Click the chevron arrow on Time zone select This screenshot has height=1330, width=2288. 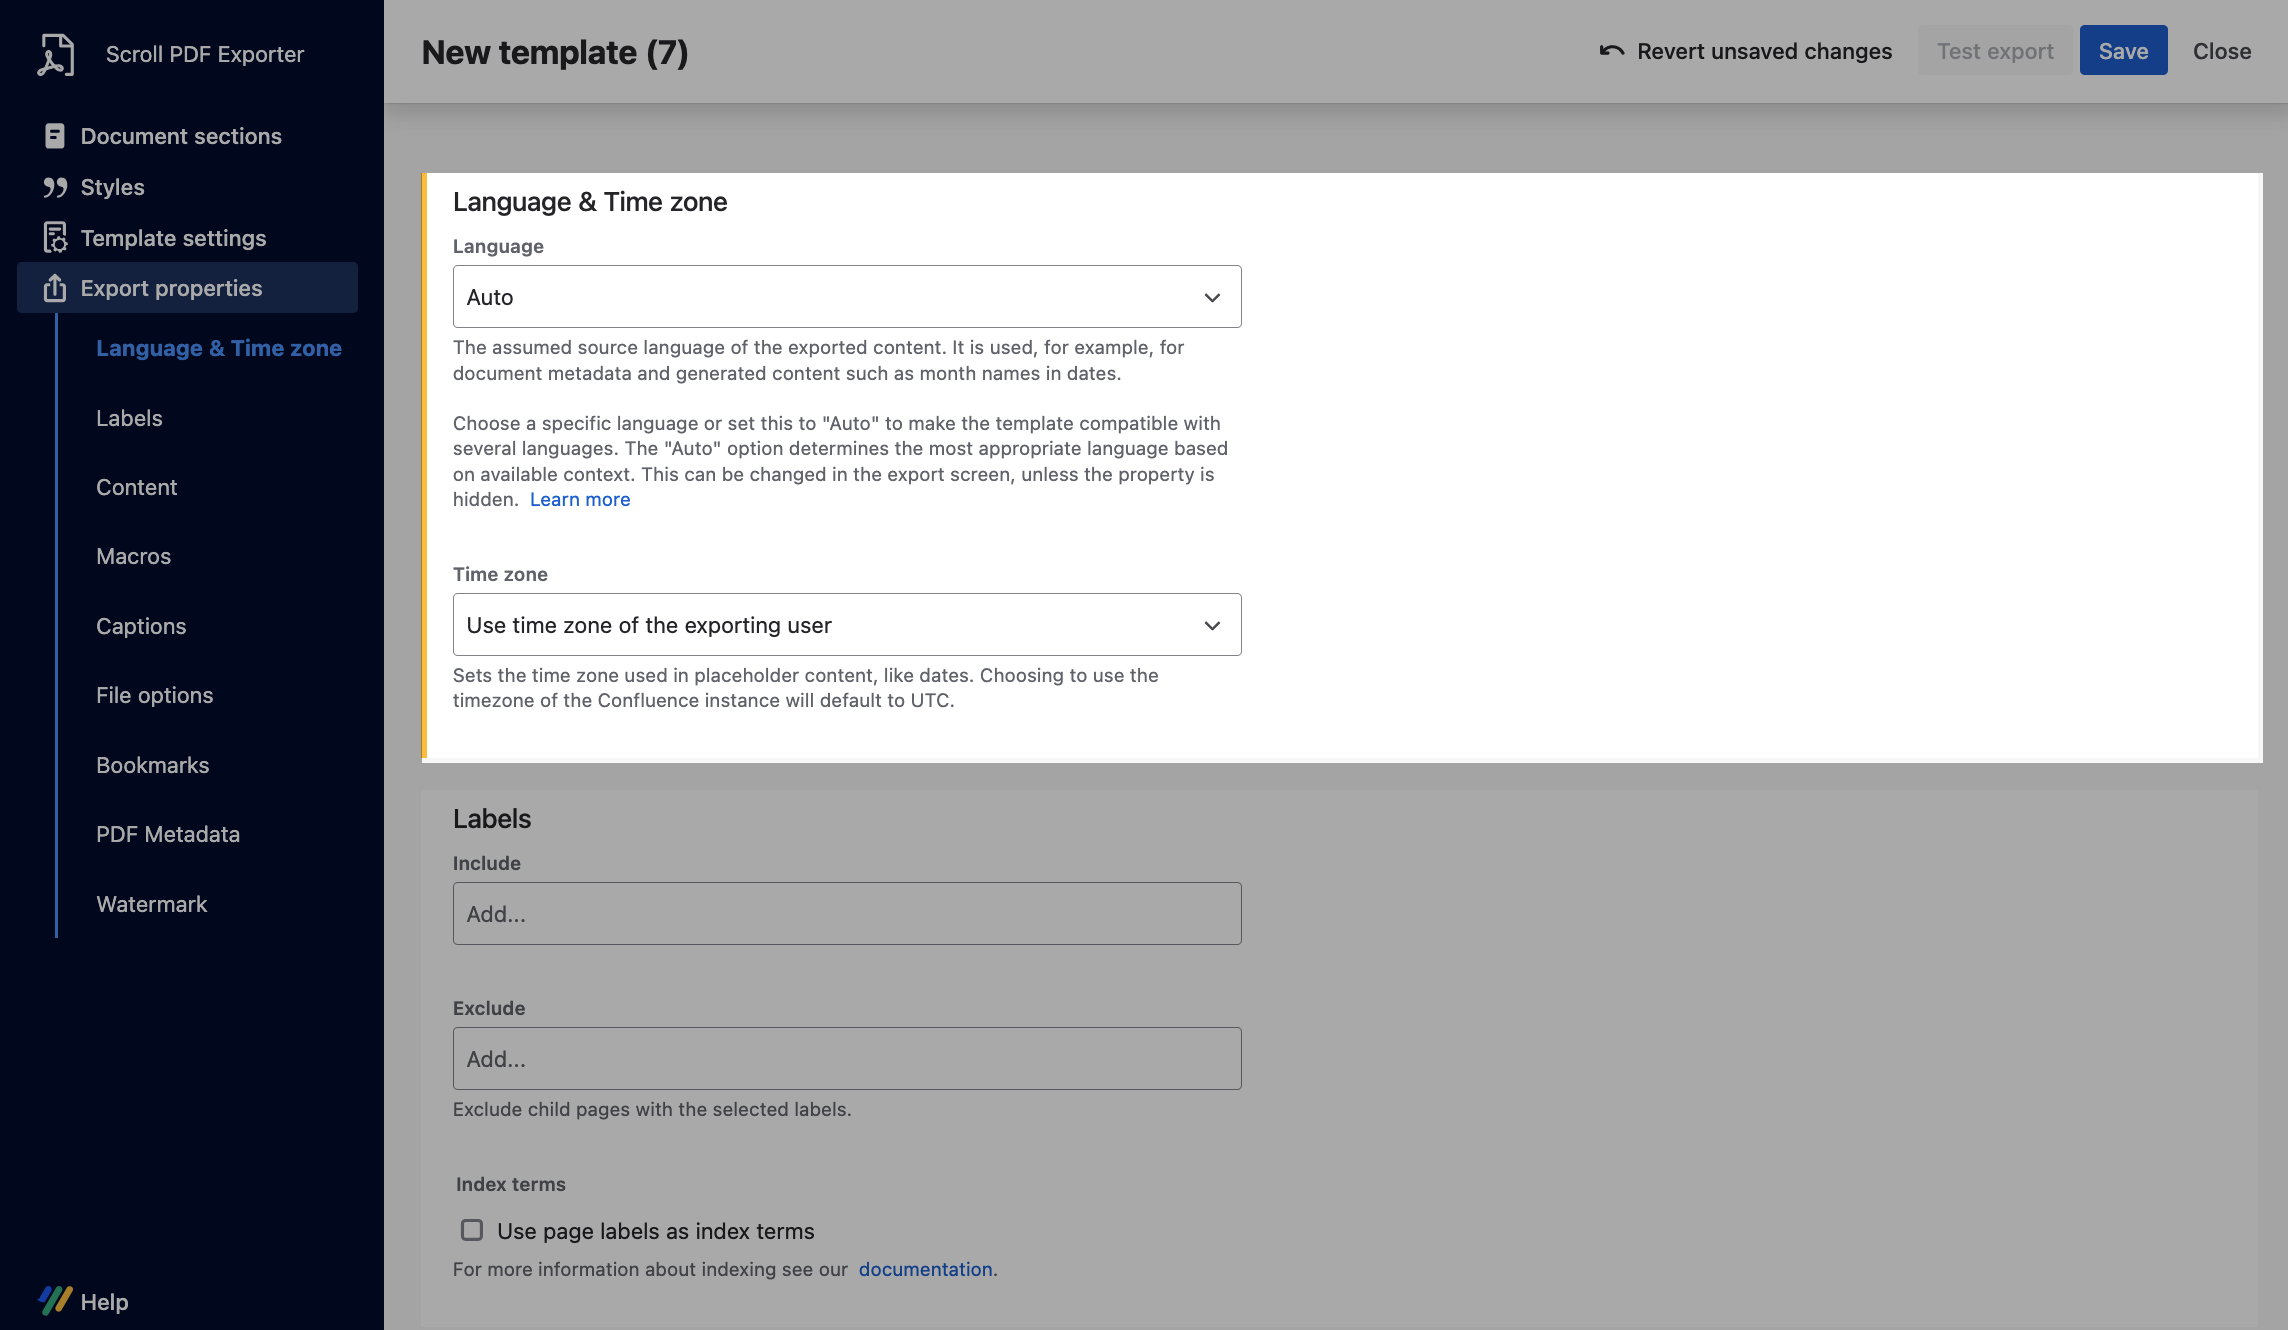click(1212, 625)
